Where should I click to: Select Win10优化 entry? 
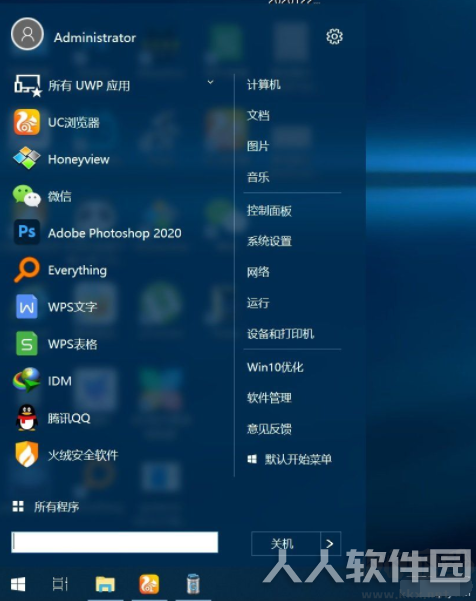275,367
